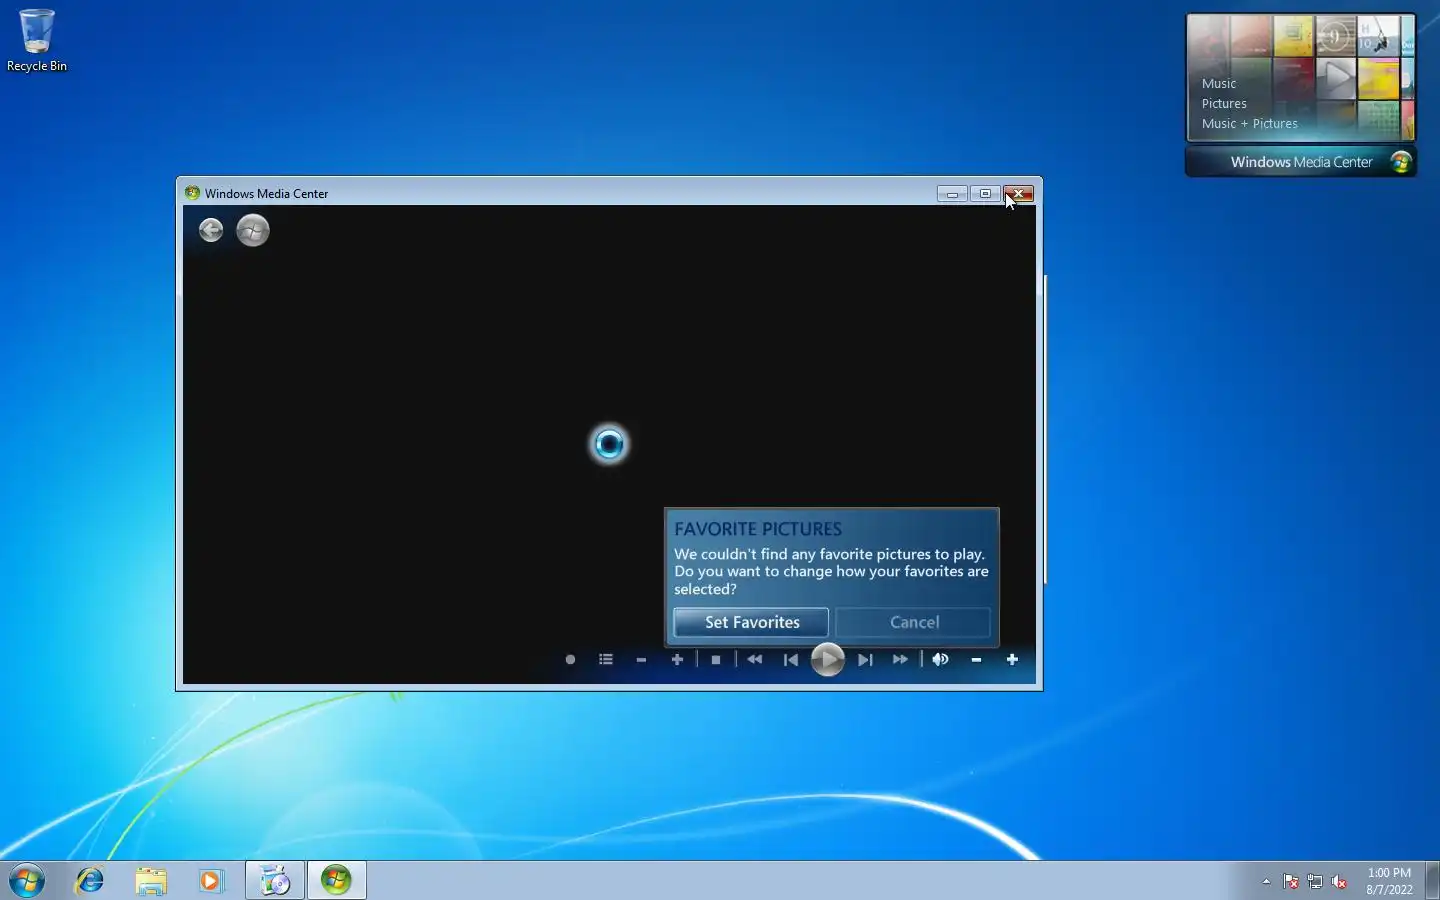The height and width of the screenshot is (900, 1440).
Task: Open the Media Center green start button
Action: 253,230
